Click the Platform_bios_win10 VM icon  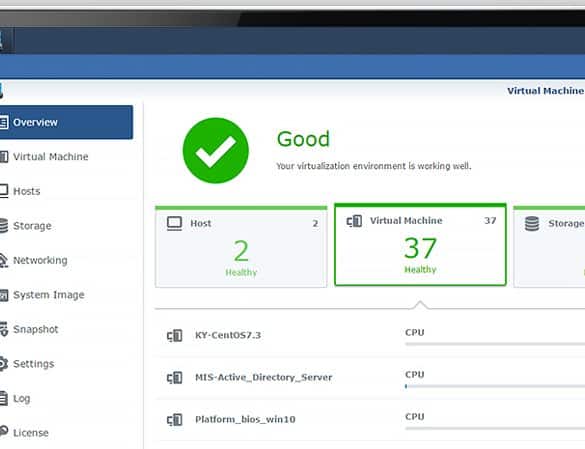[174, 420]
